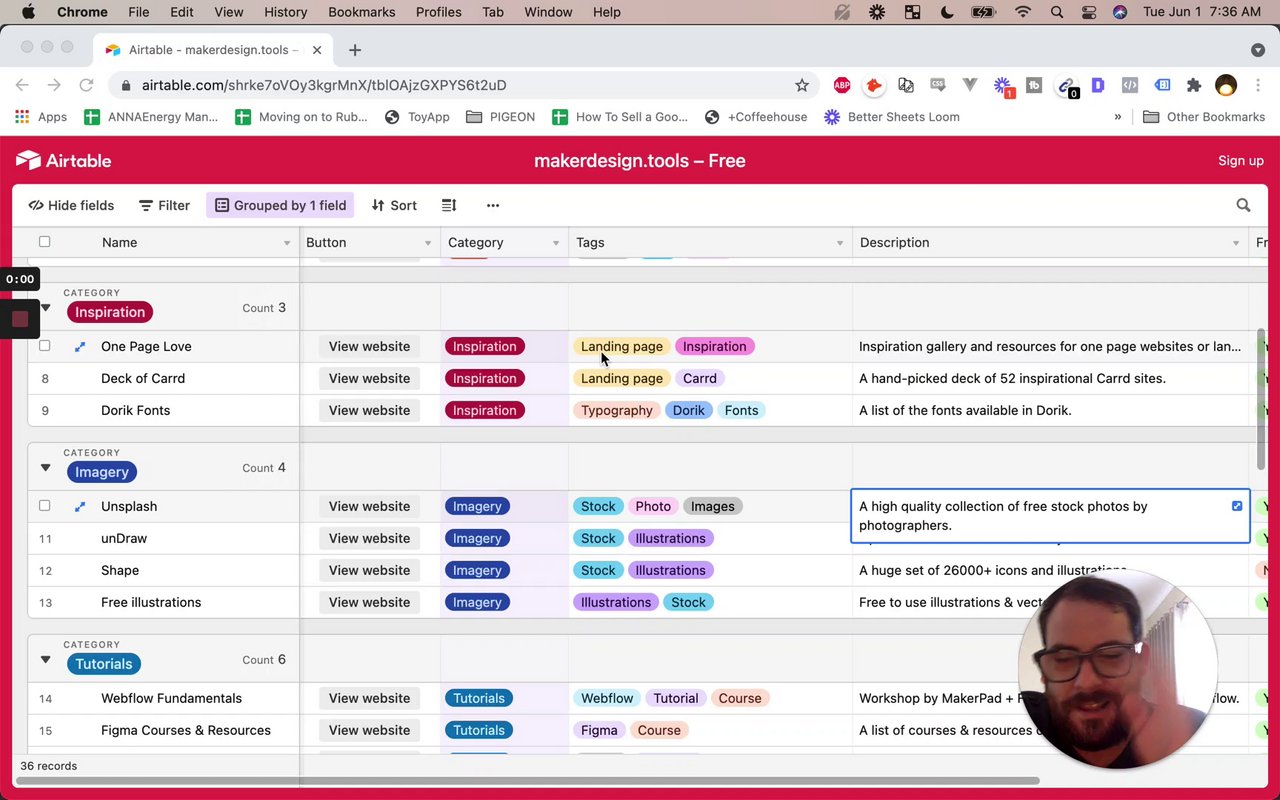1280x800 pixels.
Task: Open the Profiles menu
Action: 438,12
